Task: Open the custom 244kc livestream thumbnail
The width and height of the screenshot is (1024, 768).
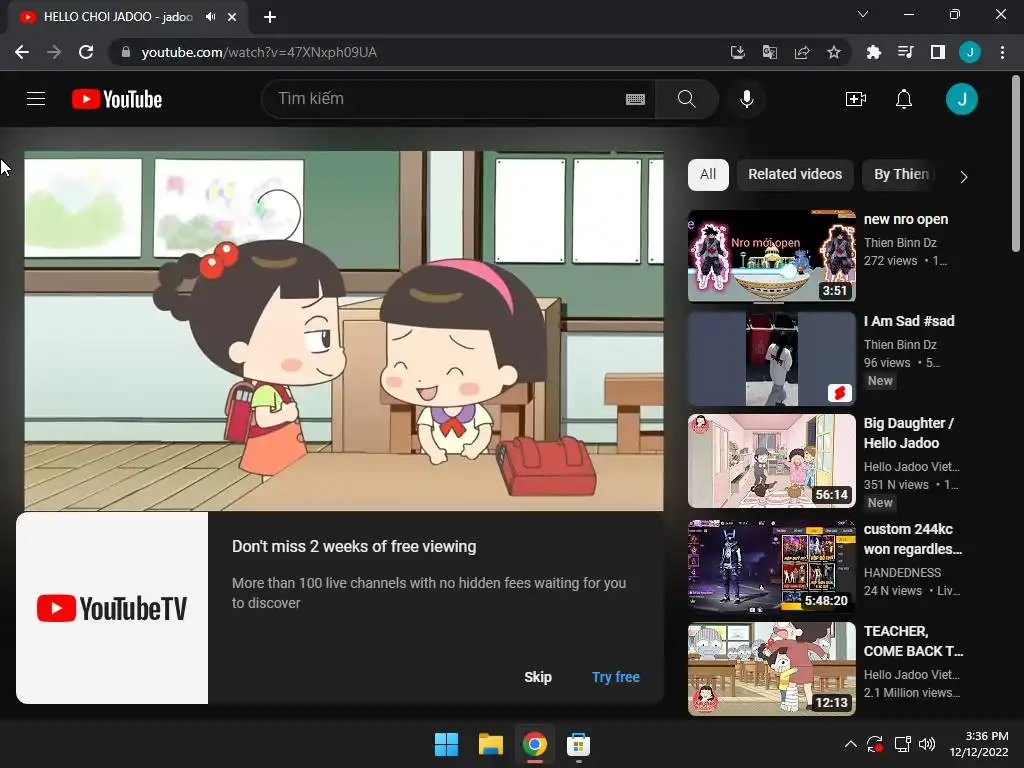Action: pyautogui.click(x=771, y=566)
